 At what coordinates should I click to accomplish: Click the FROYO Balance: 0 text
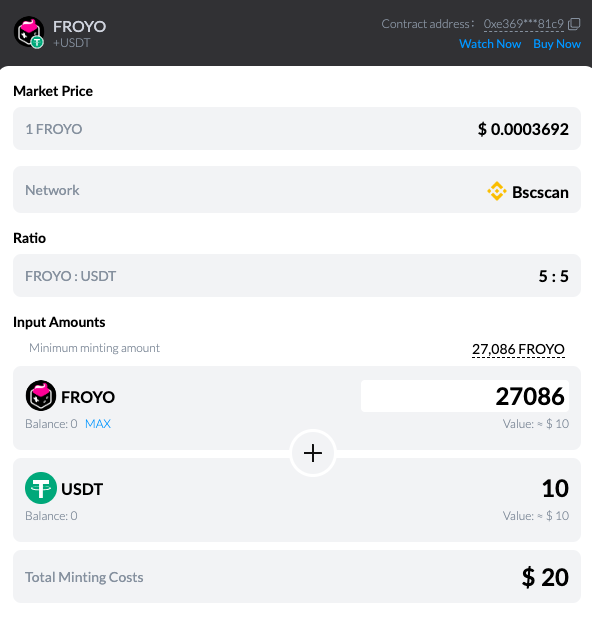pos(51,424)
